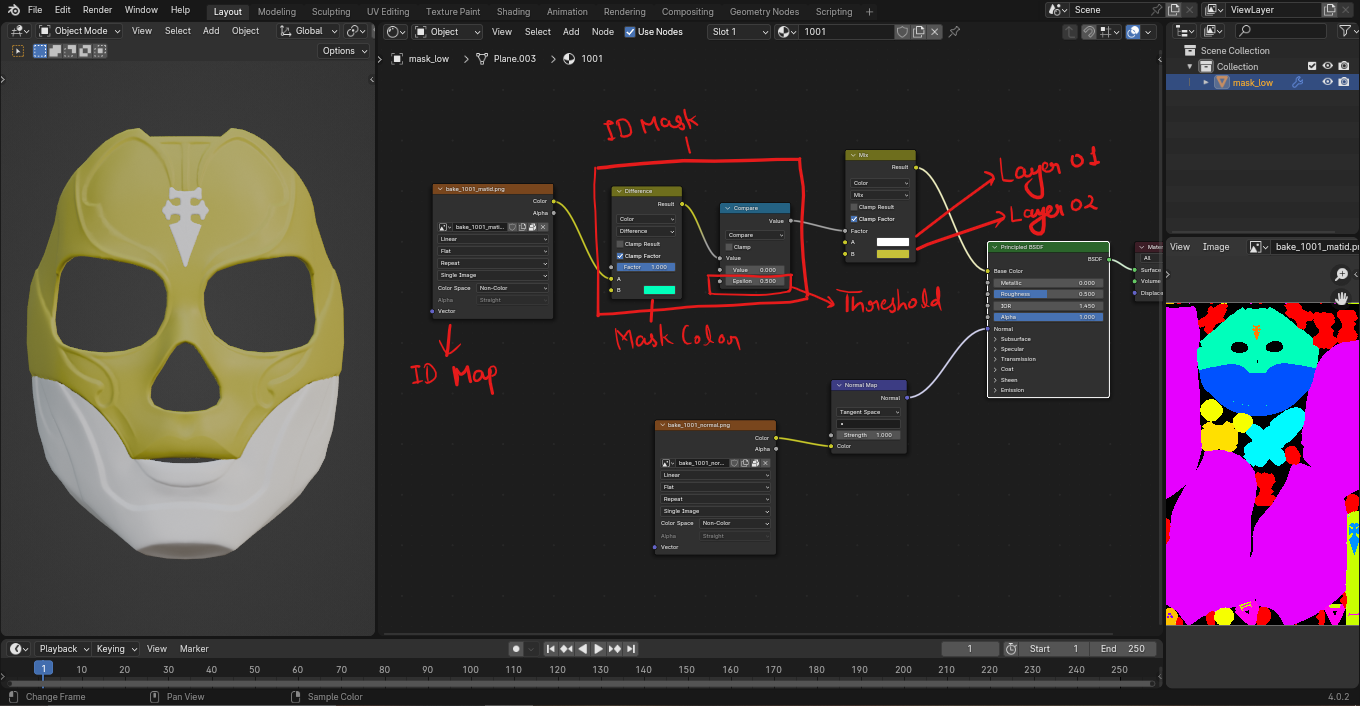
Task: Open the Object Mode dropdown
Action: [80, 31]
